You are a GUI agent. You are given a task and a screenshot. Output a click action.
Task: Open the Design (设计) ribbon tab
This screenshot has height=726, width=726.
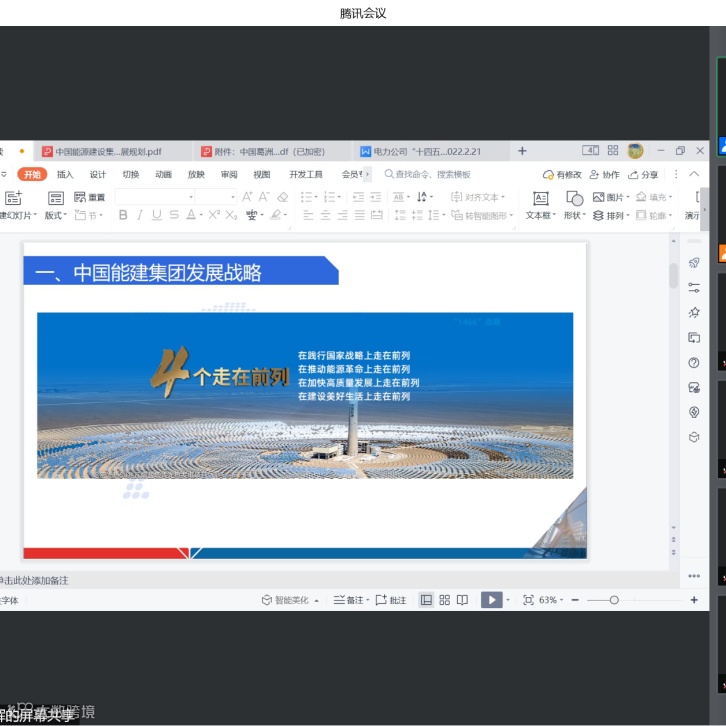pos(98,175)
